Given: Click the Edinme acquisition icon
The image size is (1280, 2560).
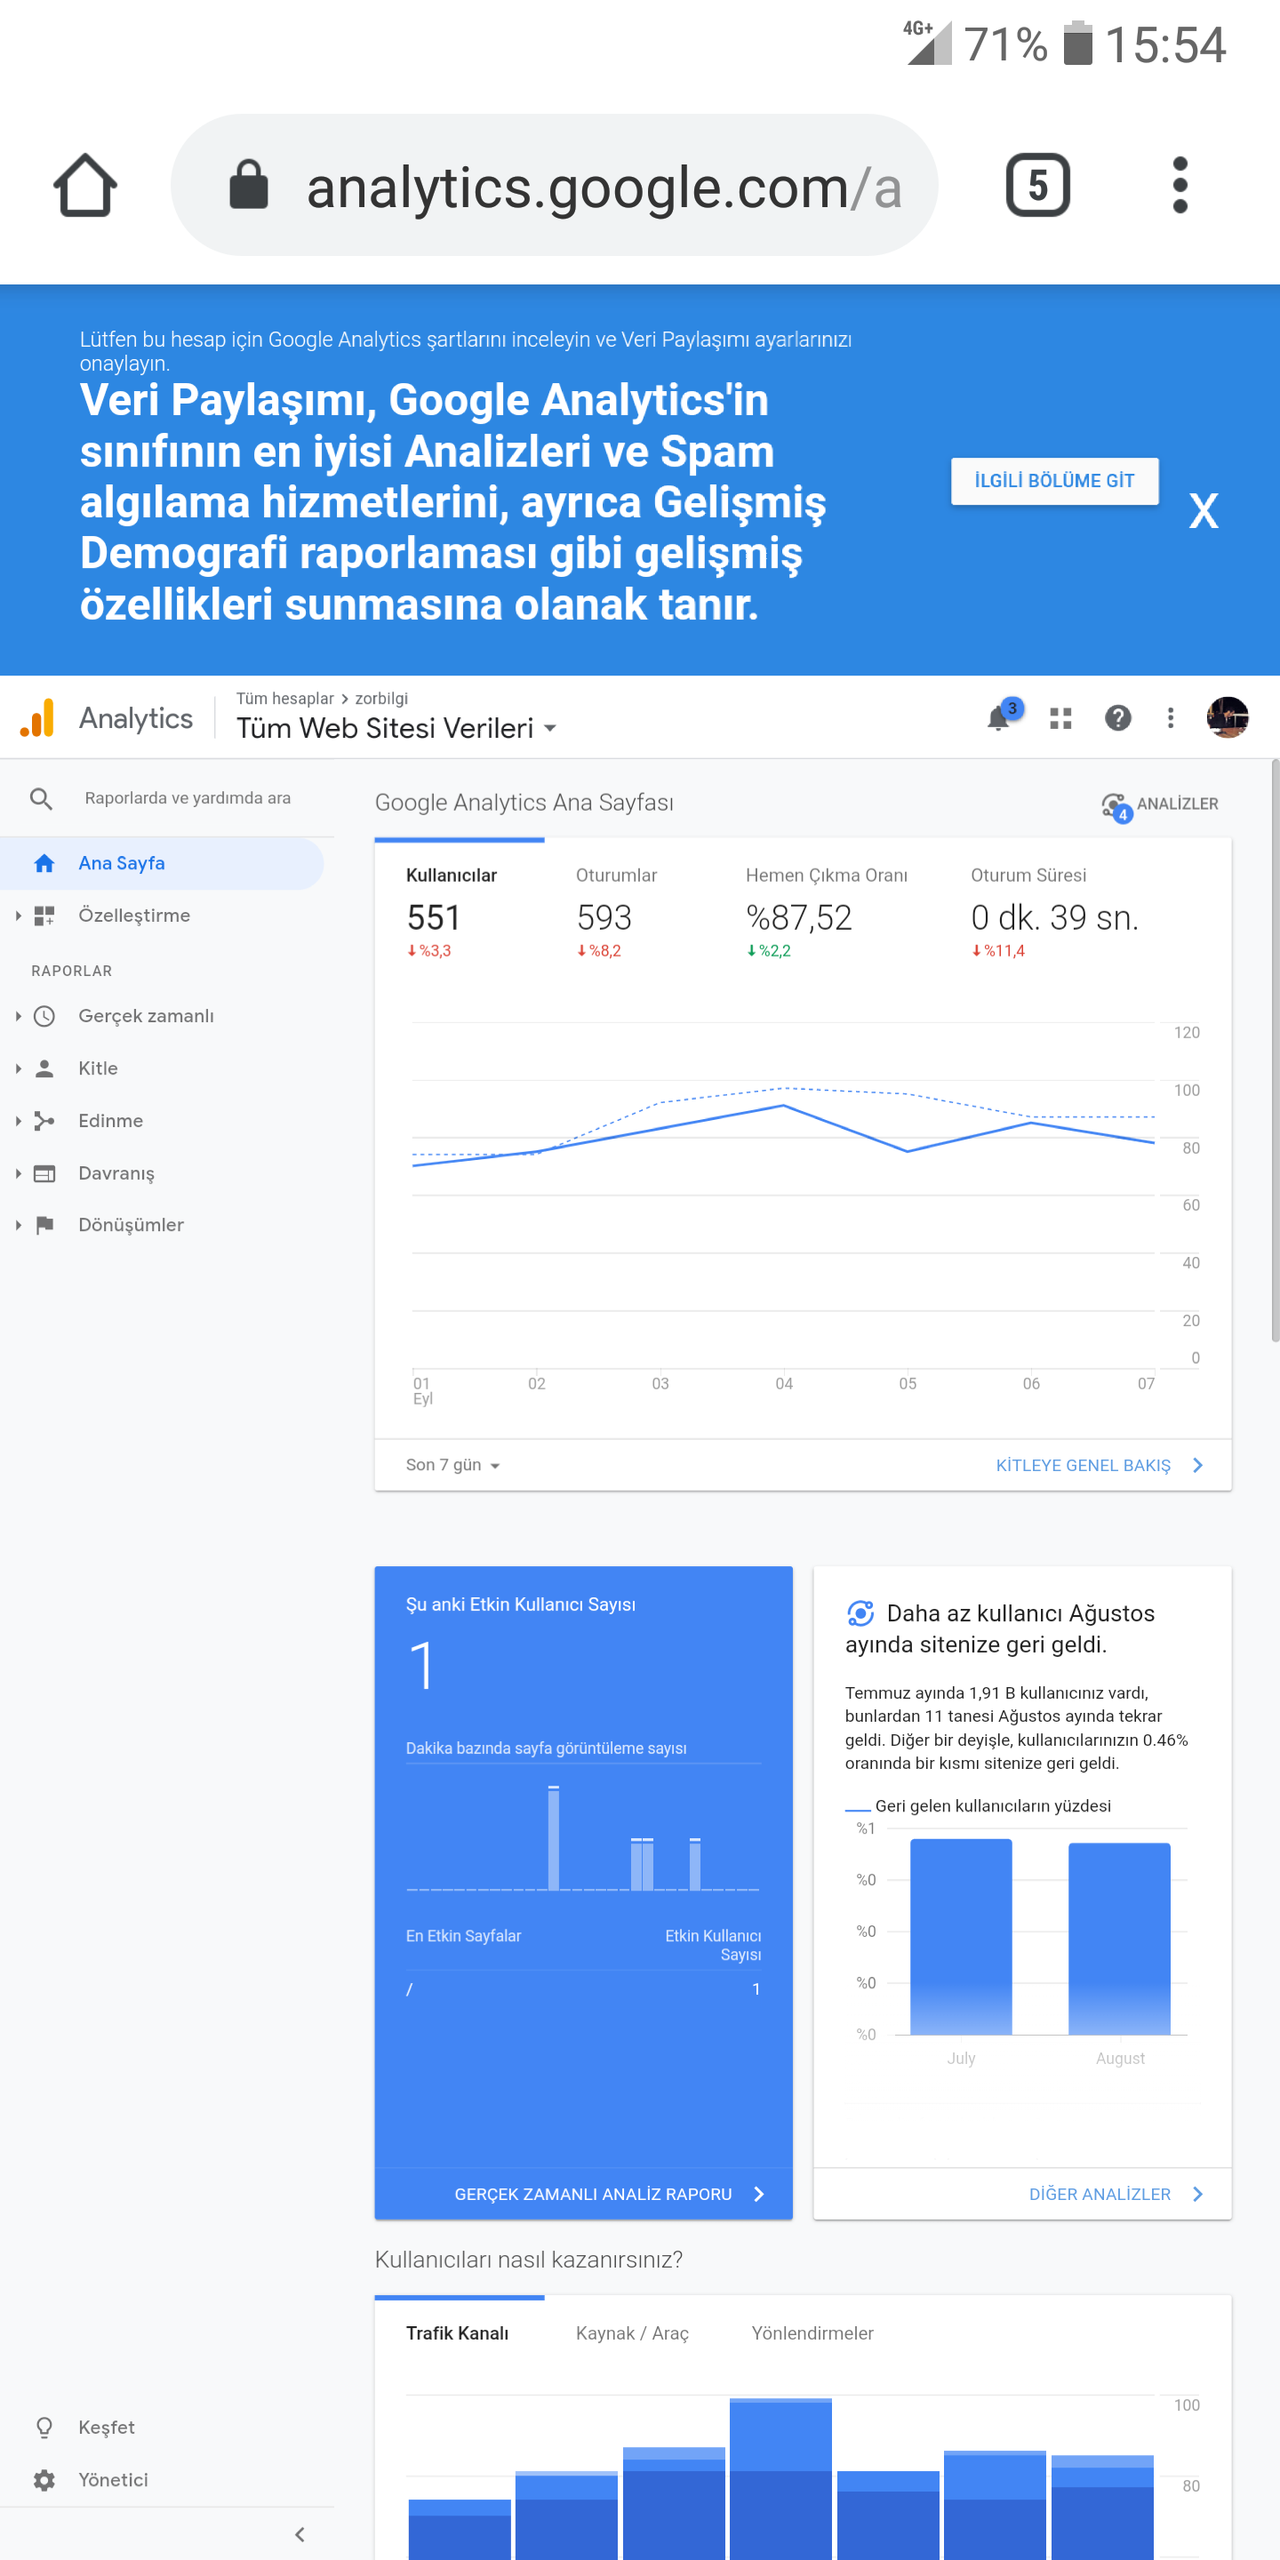Looking at the screenshot, I should click(44, 1121).
